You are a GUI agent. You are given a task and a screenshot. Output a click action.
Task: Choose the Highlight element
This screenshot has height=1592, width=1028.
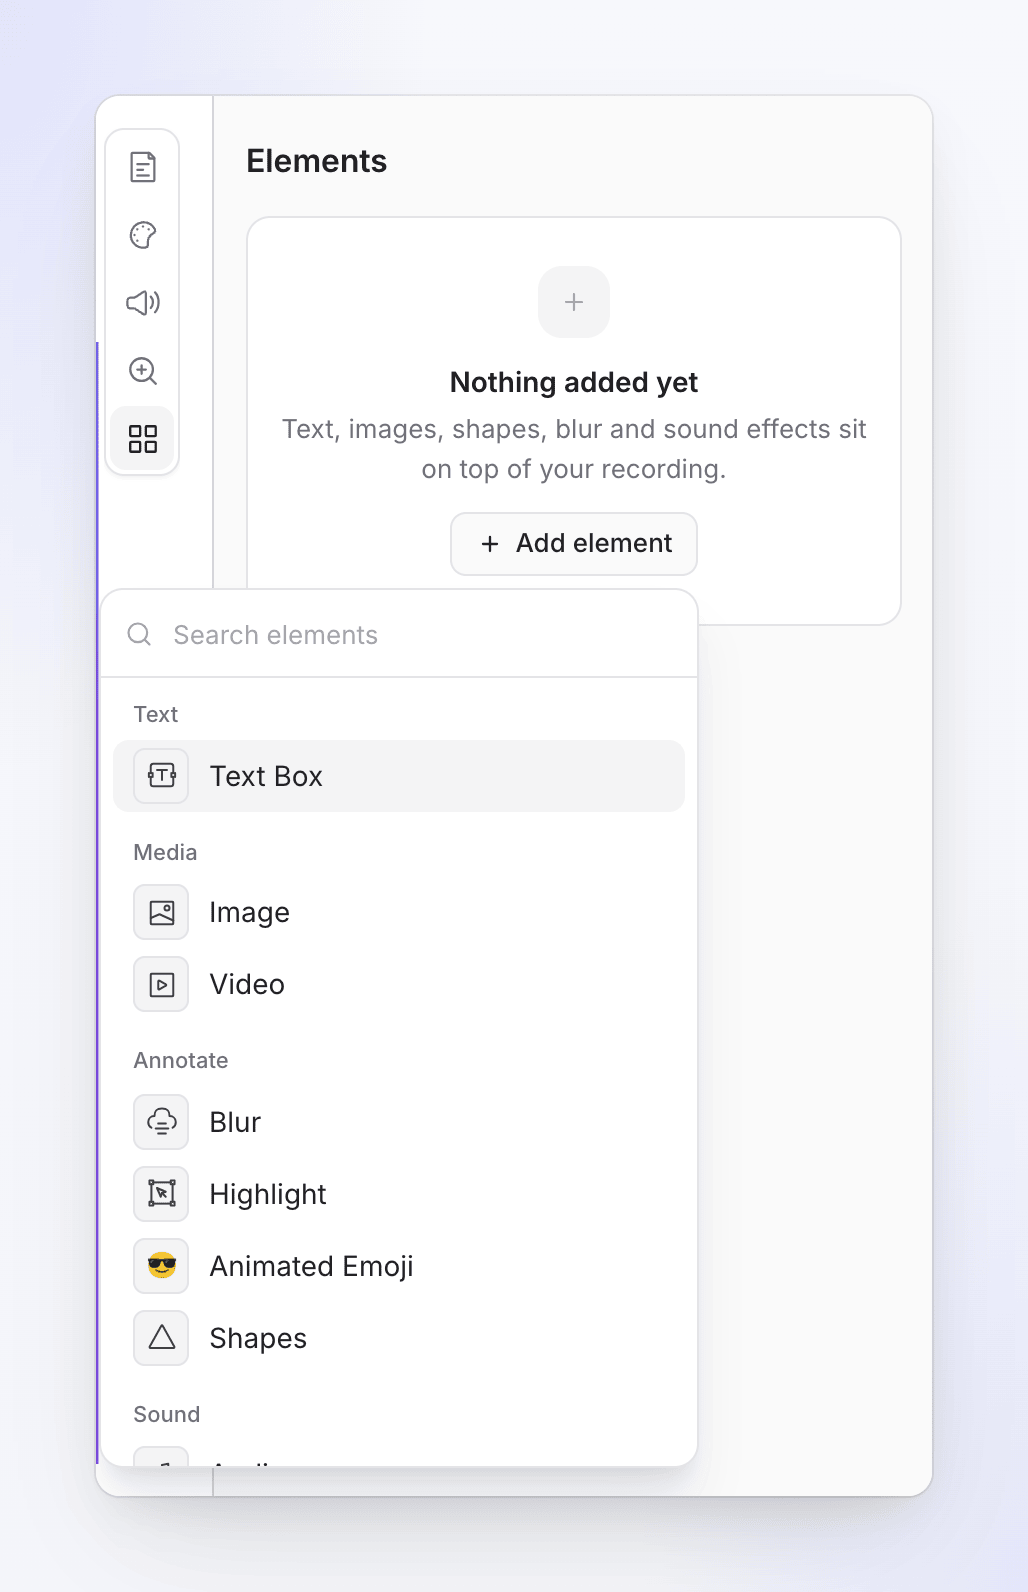(399, 1194)
